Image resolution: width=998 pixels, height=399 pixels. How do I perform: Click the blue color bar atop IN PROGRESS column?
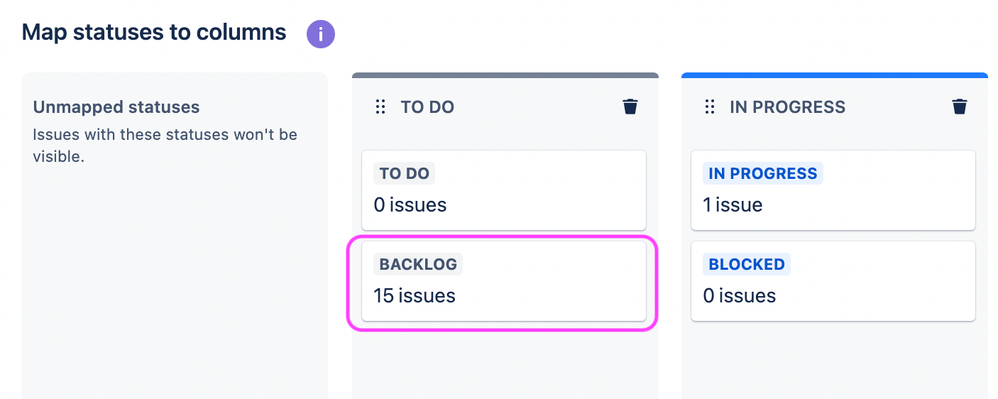[834, 75]
